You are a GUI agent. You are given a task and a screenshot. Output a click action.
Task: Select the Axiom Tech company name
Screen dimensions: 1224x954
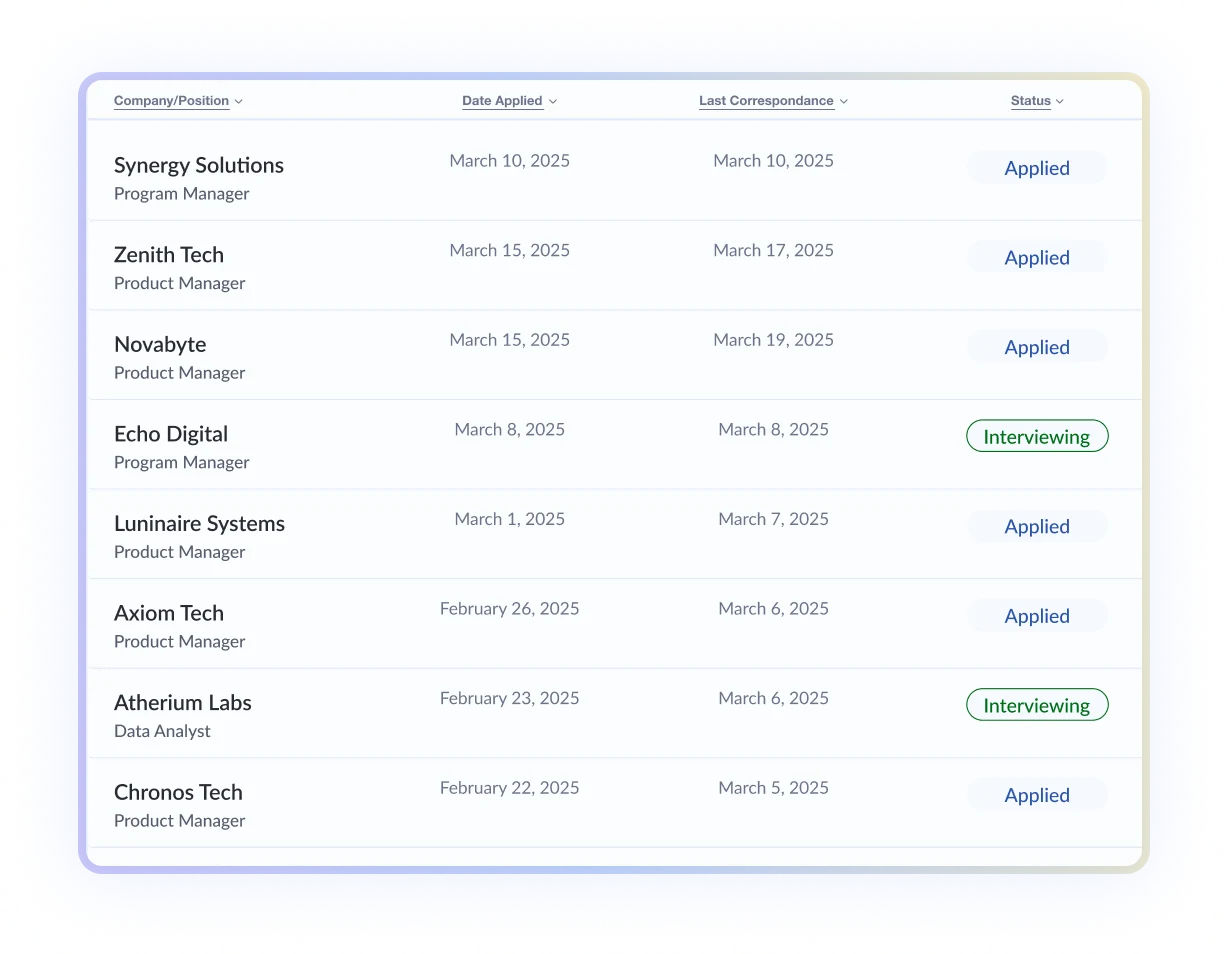(x=169, y=613)
